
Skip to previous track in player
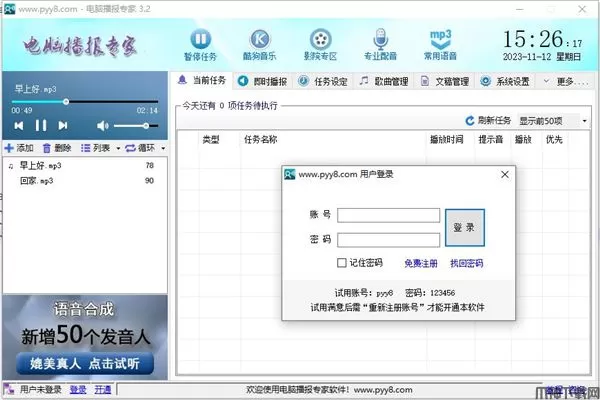click(x=19, y=126)
